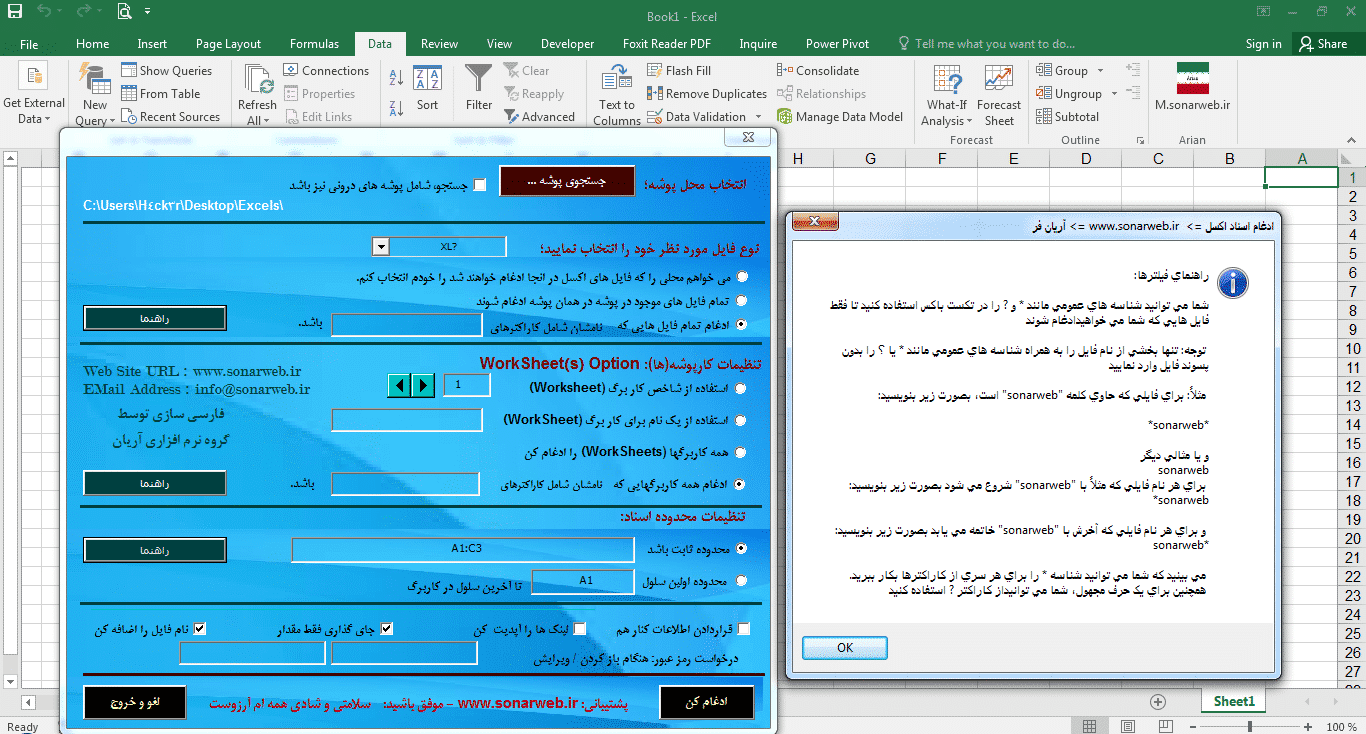Open Data Validation
1366x734 pixels.
[x=697, y=116]
